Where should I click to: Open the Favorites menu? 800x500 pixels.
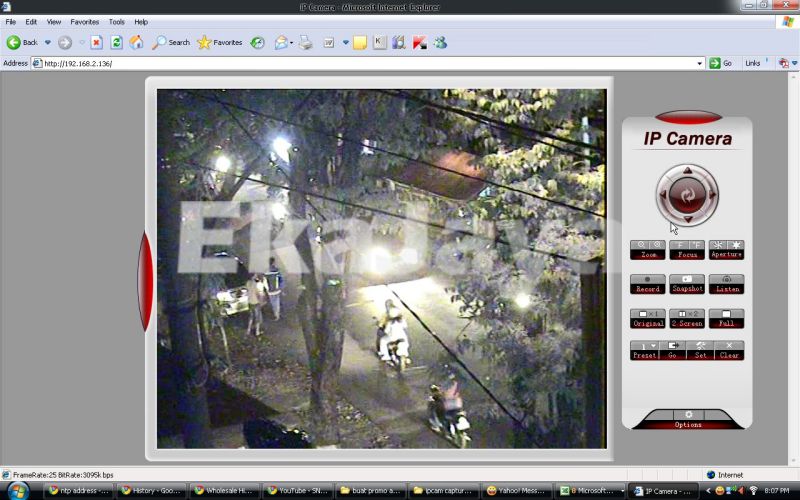click(84, 21)
